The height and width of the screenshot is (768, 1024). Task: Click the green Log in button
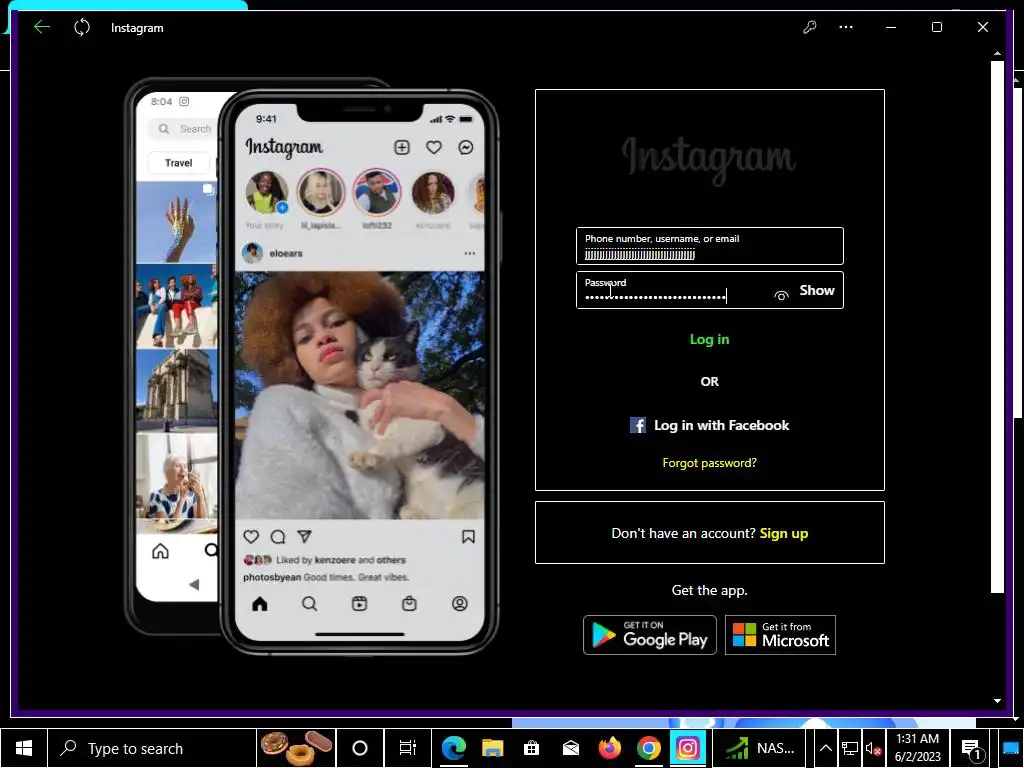pyautogui.click(x=710, y=340)
